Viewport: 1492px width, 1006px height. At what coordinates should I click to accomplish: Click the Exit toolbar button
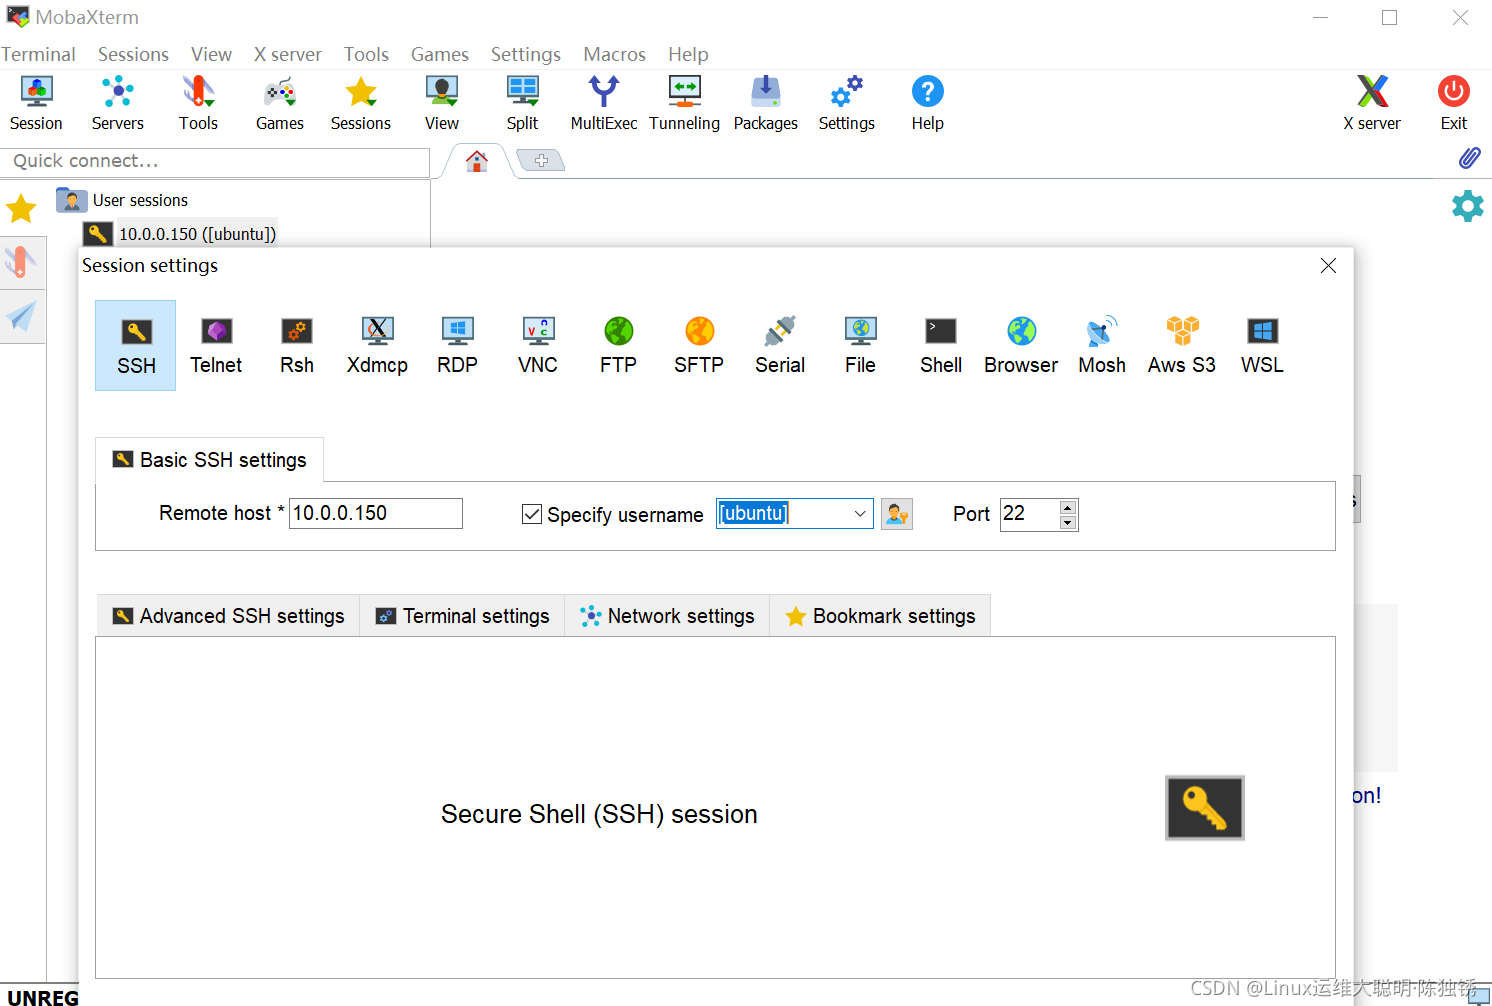pyautogui.click(x=1454, y=103)
